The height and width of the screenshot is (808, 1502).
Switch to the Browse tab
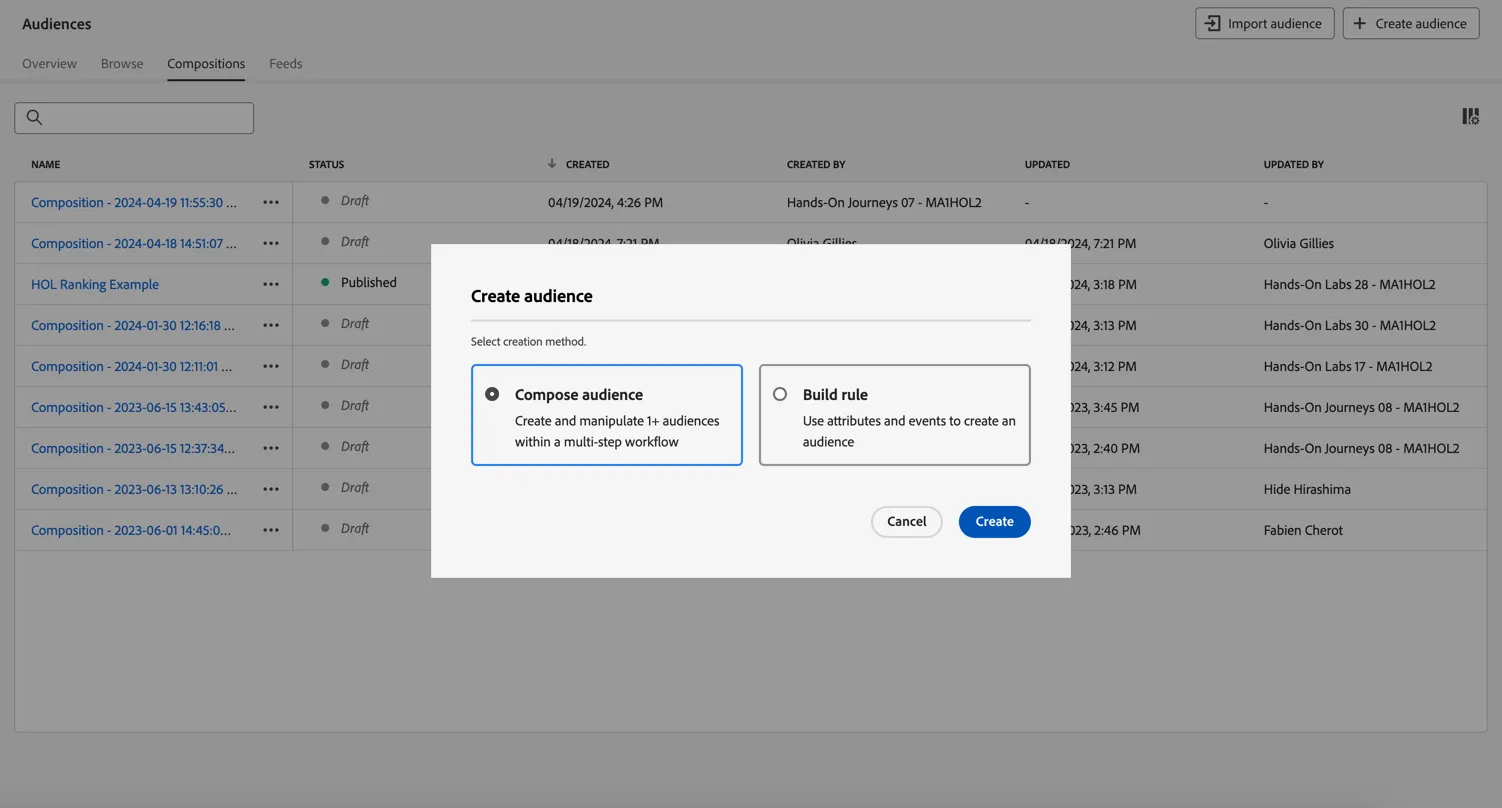[x=122, y=63]
